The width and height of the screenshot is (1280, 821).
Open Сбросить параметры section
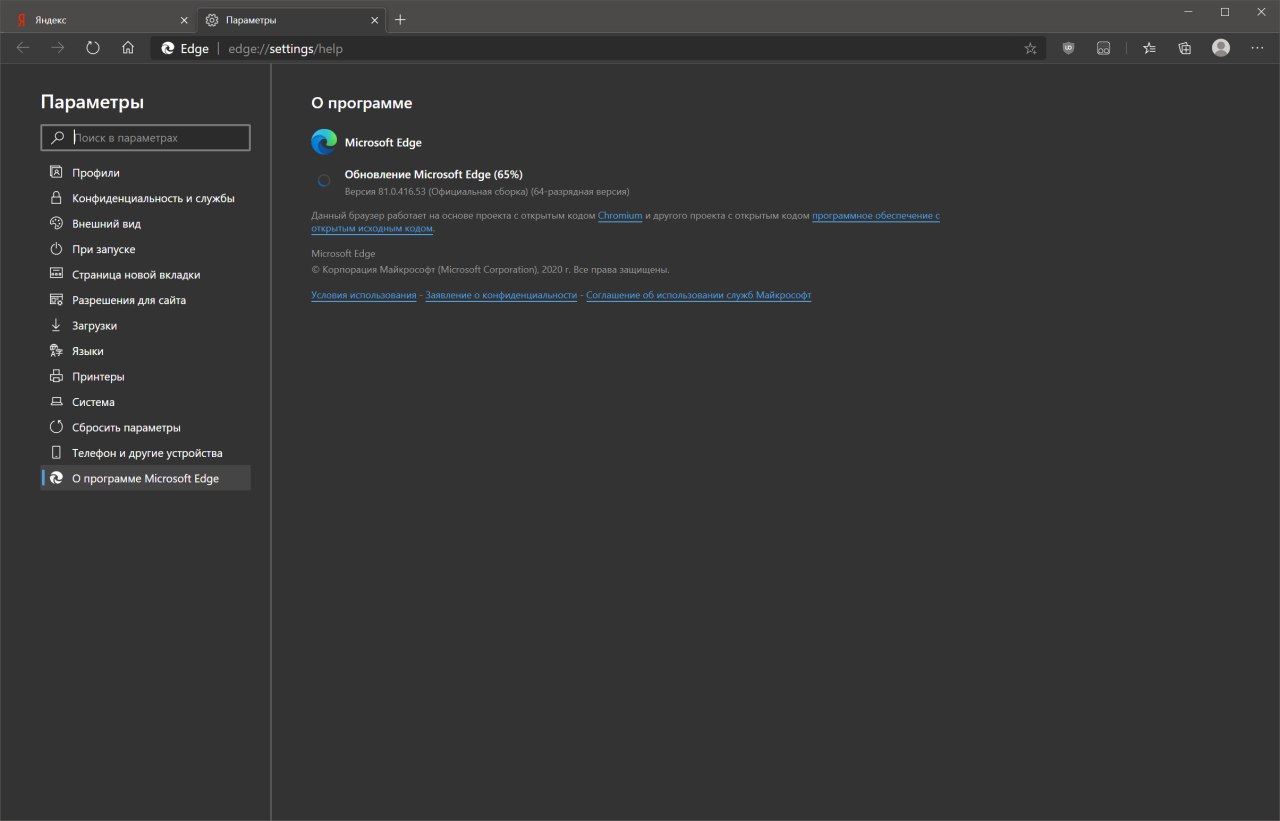[x=146, y=428]
